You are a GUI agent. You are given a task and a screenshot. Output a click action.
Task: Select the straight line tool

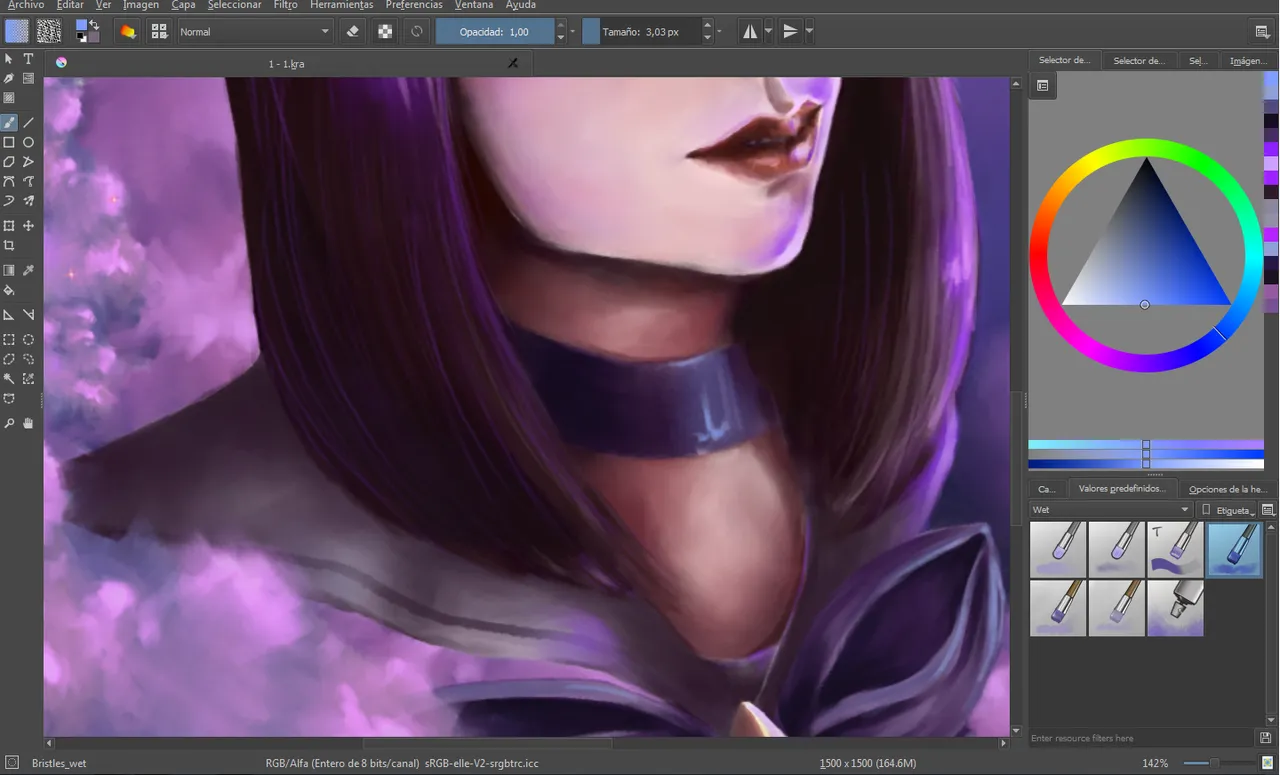(28, 123)
